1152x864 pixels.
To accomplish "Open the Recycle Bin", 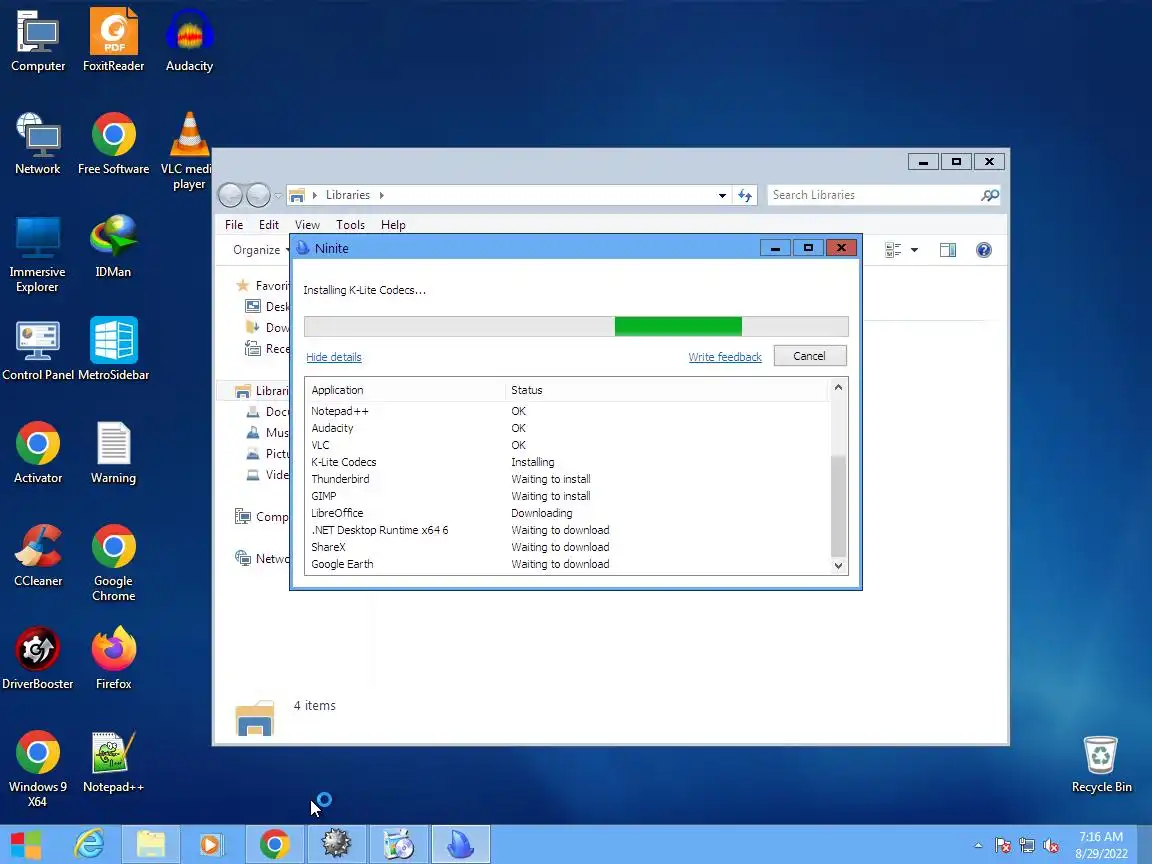I will click(1101, 764).
